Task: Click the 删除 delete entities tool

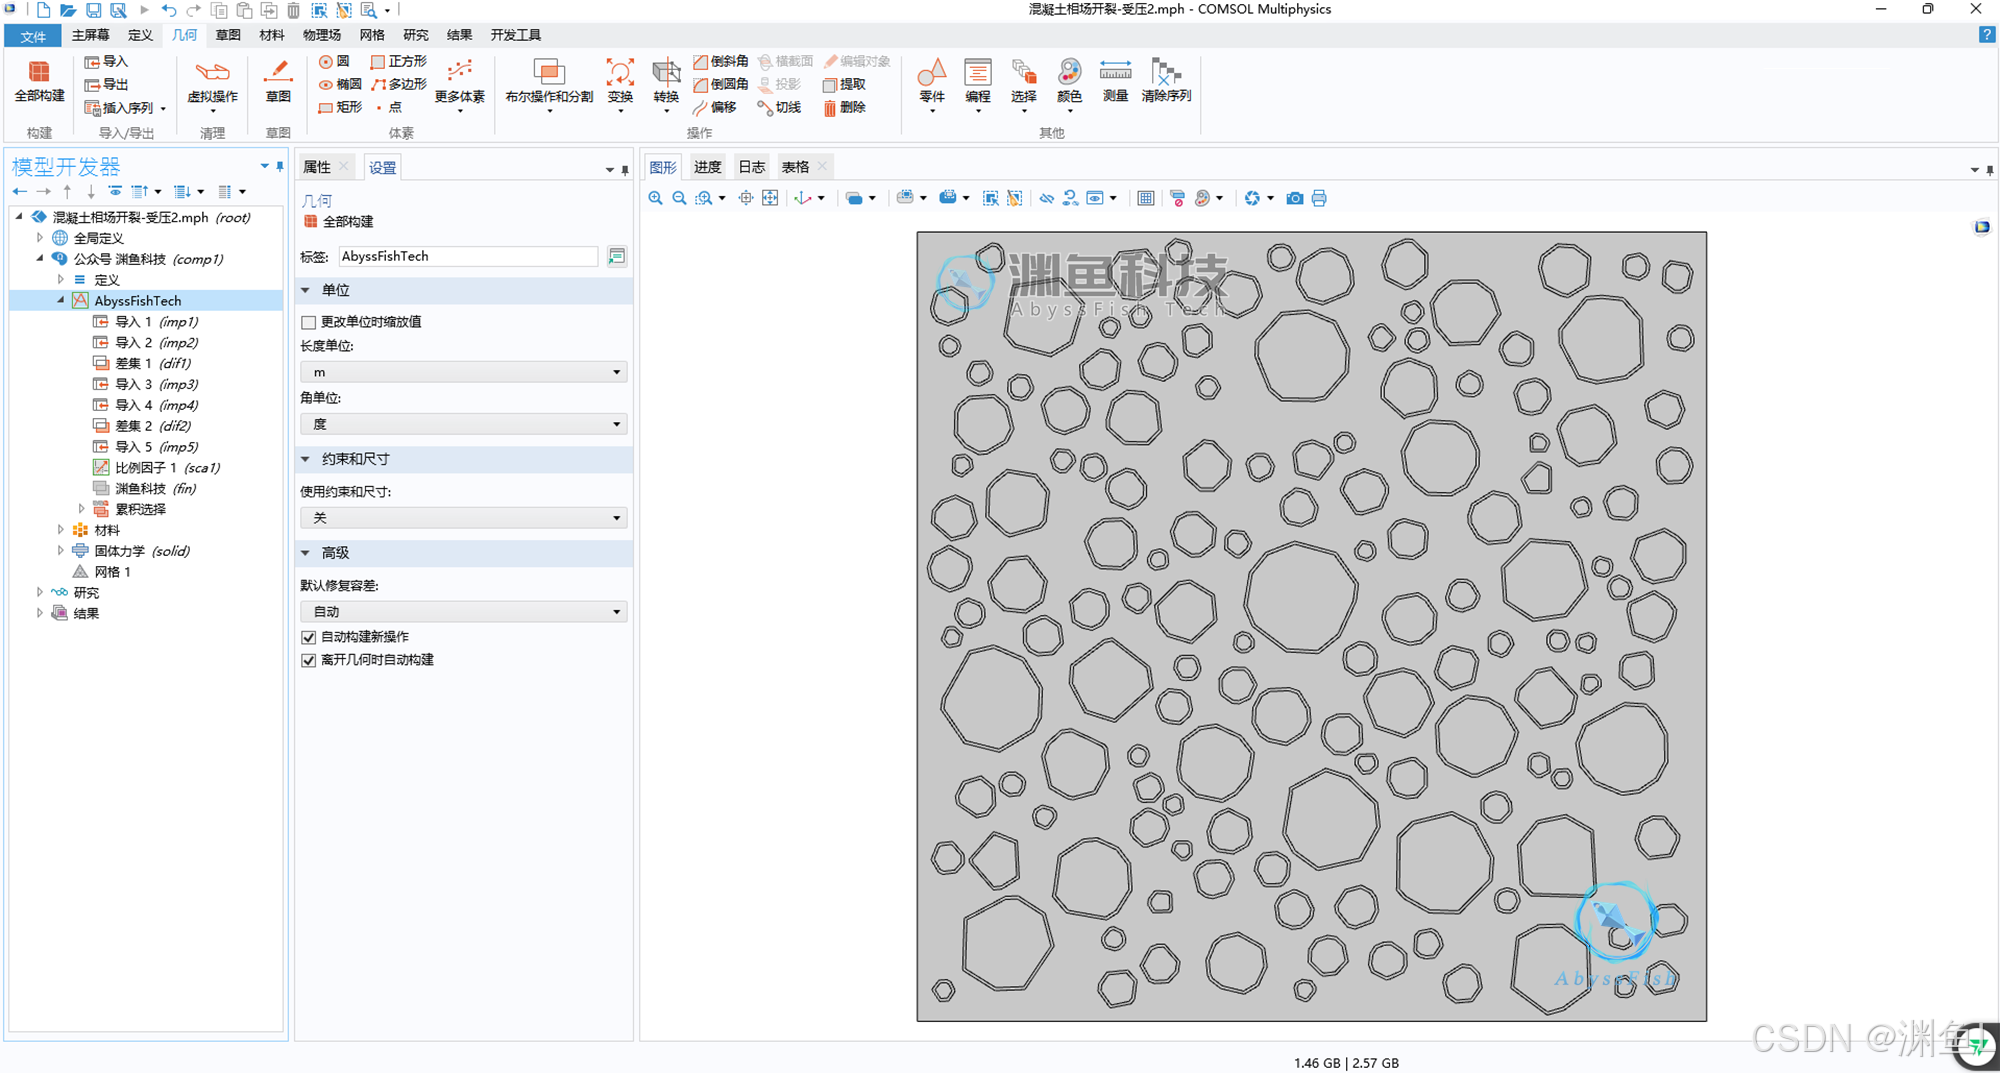Action: coord(844,107)
